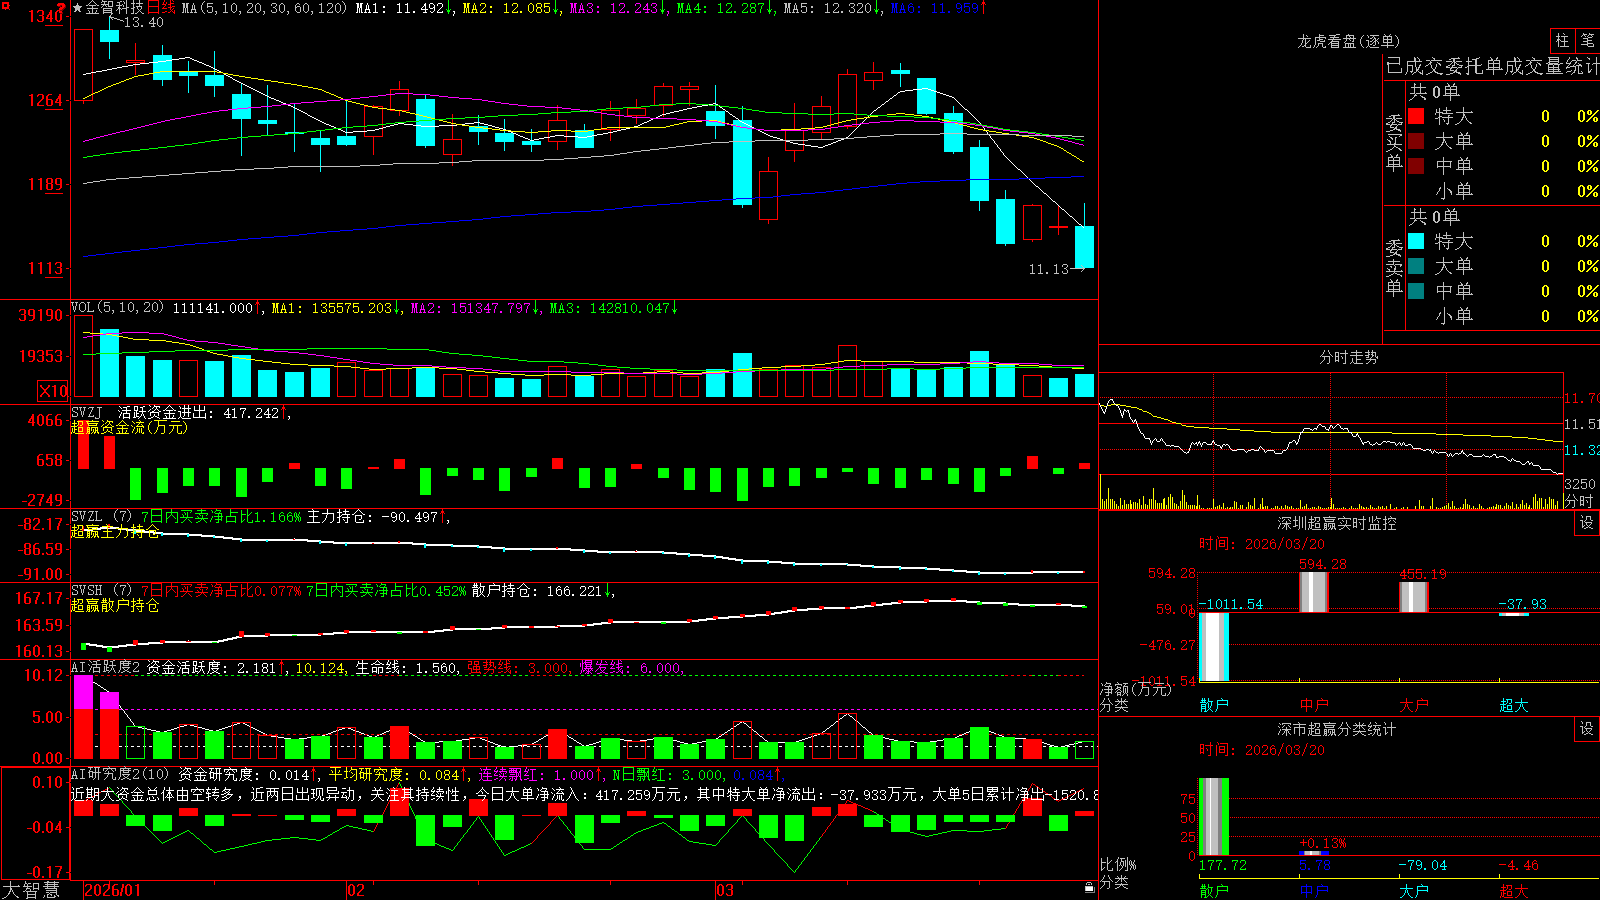Image resolution: width=1600 pixels, height=900 pixels.
Task: Click the 深圳超赢实时监控 title
Action: [1336, 523]
